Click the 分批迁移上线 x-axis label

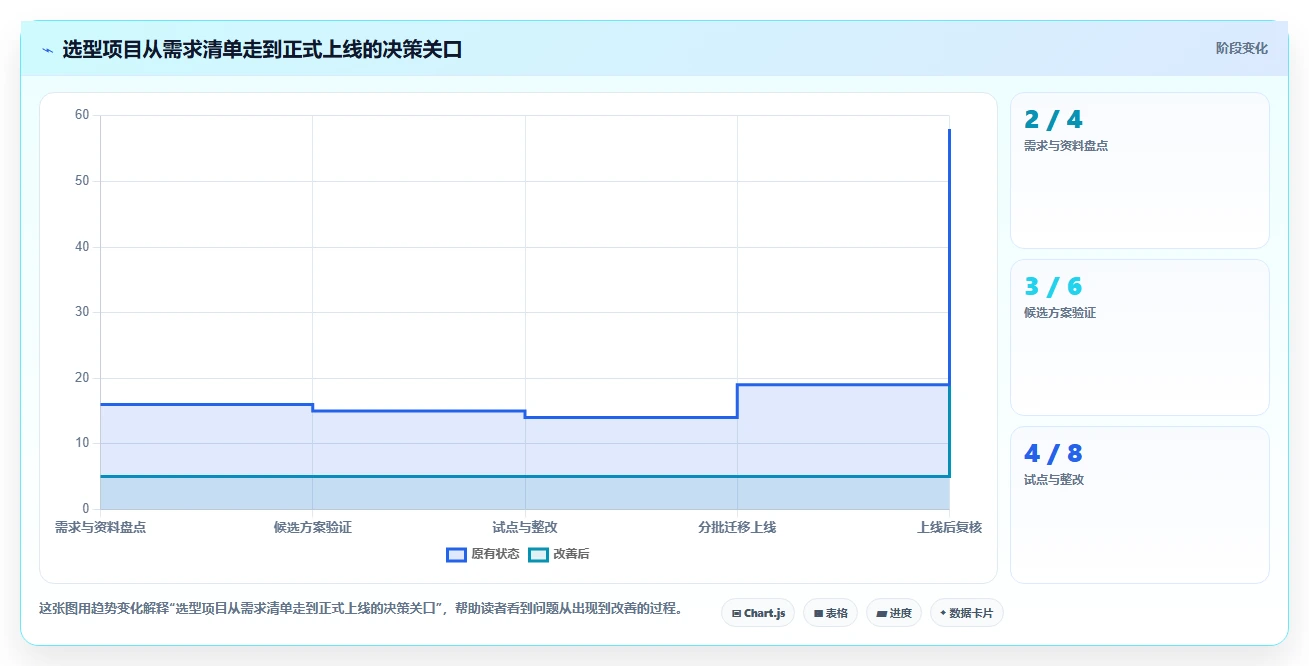tap(737, 527)
